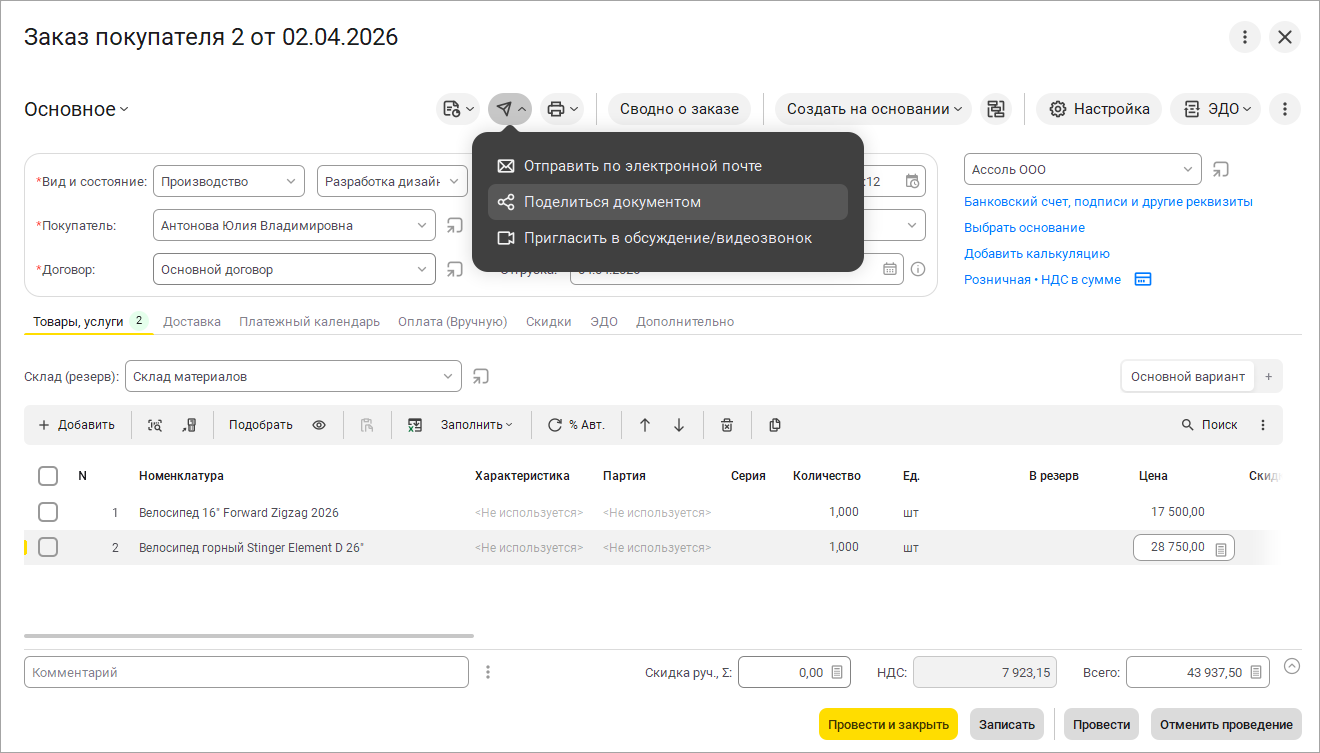Open the three-dot menu next to Комментарий
The height and width of the screenshot is (753, 1320).
488,672
